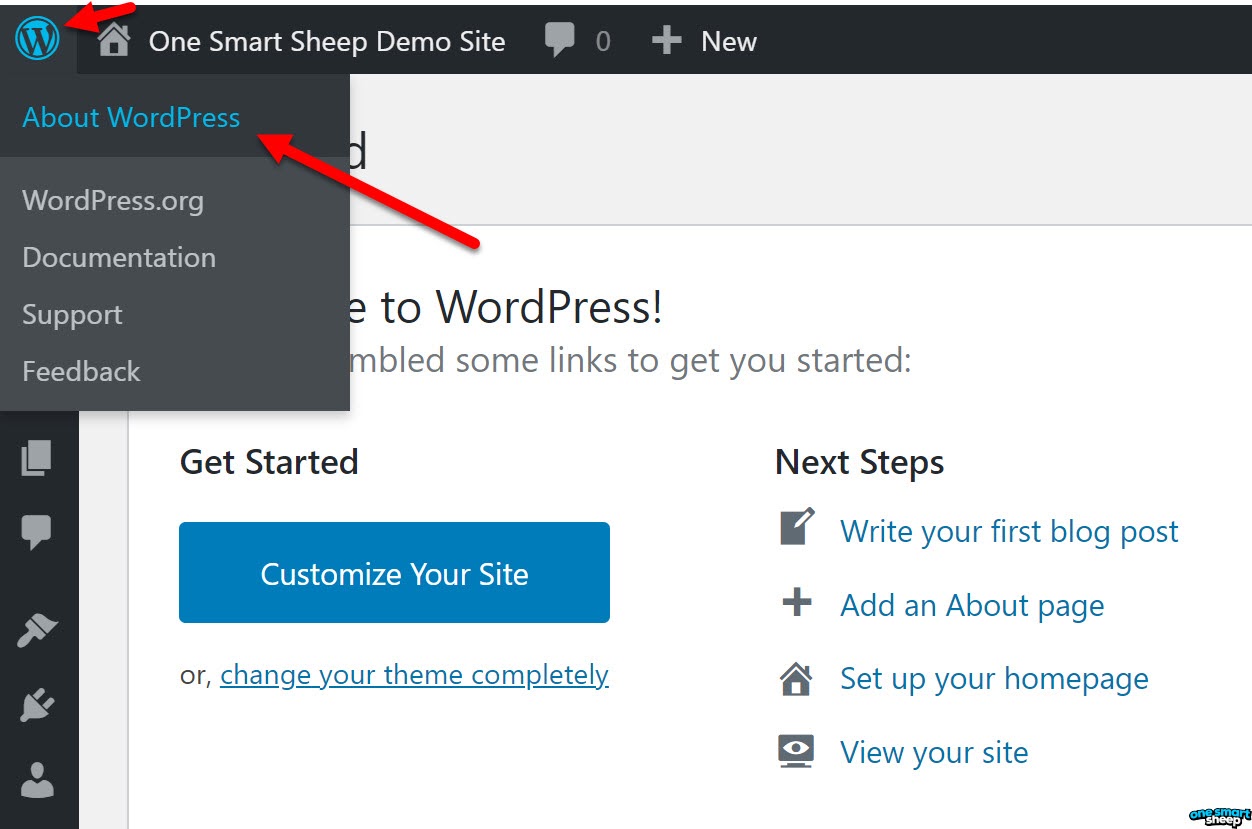This screenshot has width=1252, height=829.
Task: Open the Appearance paintbrush icon in the sidebar
Action: click(38, 632)
